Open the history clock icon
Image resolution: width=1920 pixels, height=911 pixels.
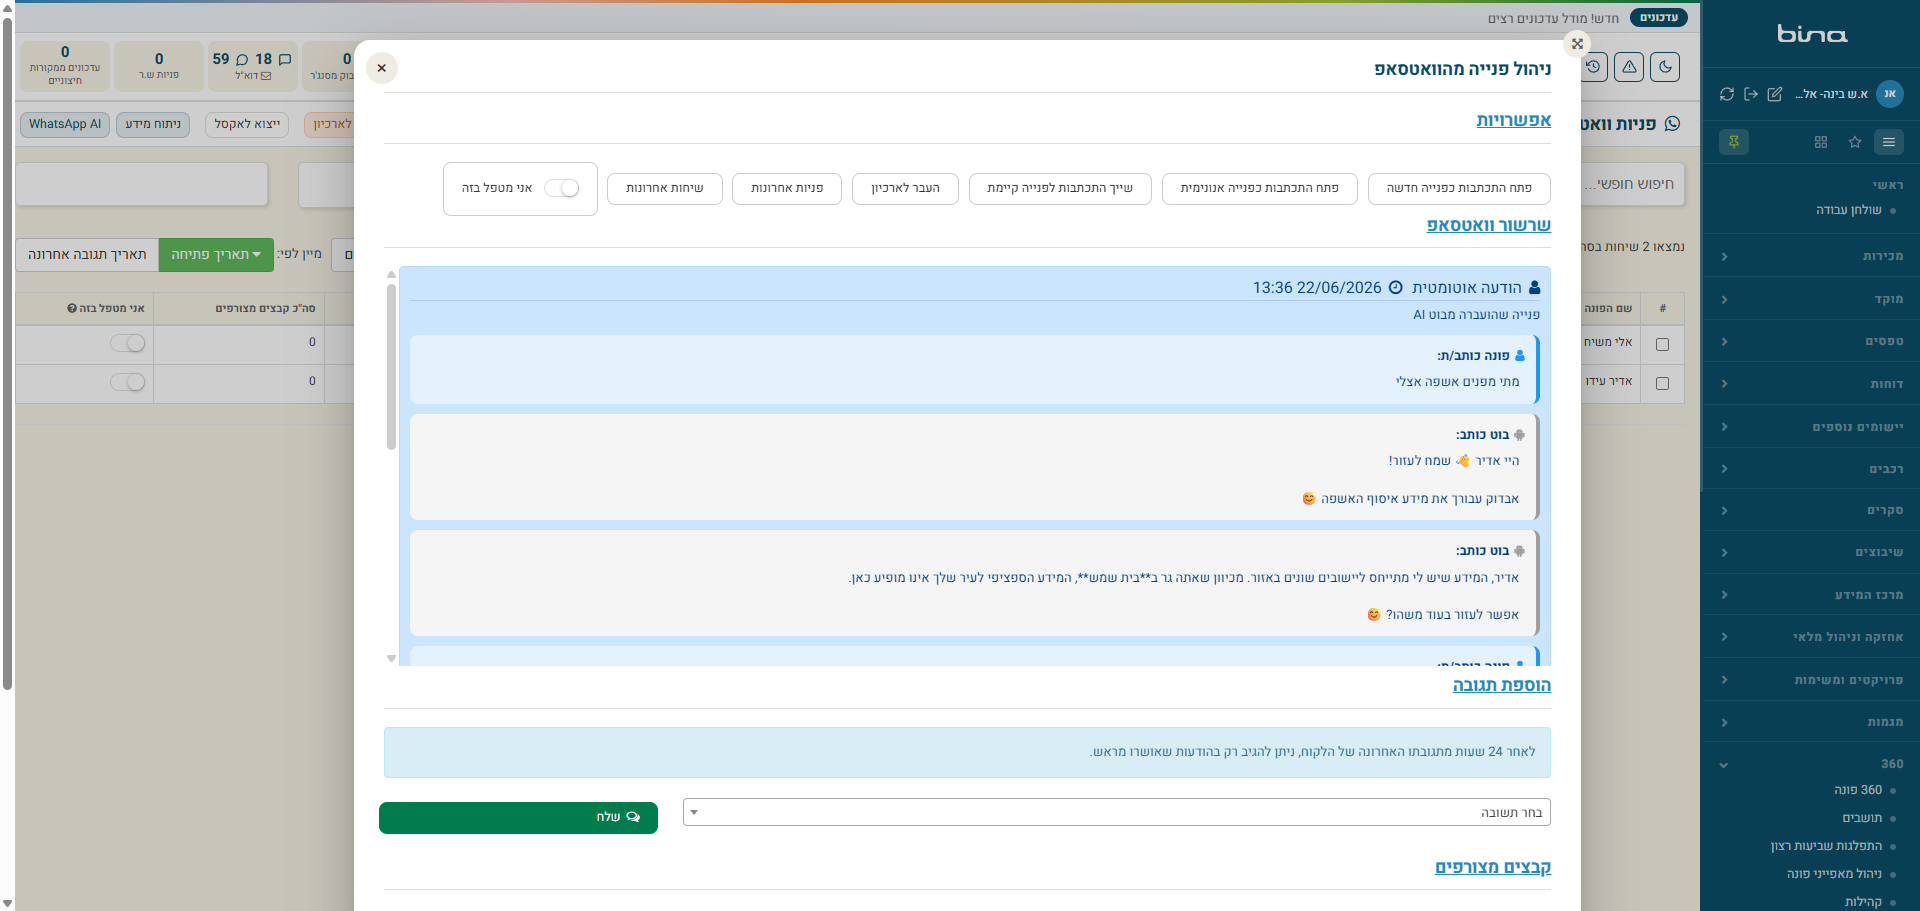point(1593,67)
